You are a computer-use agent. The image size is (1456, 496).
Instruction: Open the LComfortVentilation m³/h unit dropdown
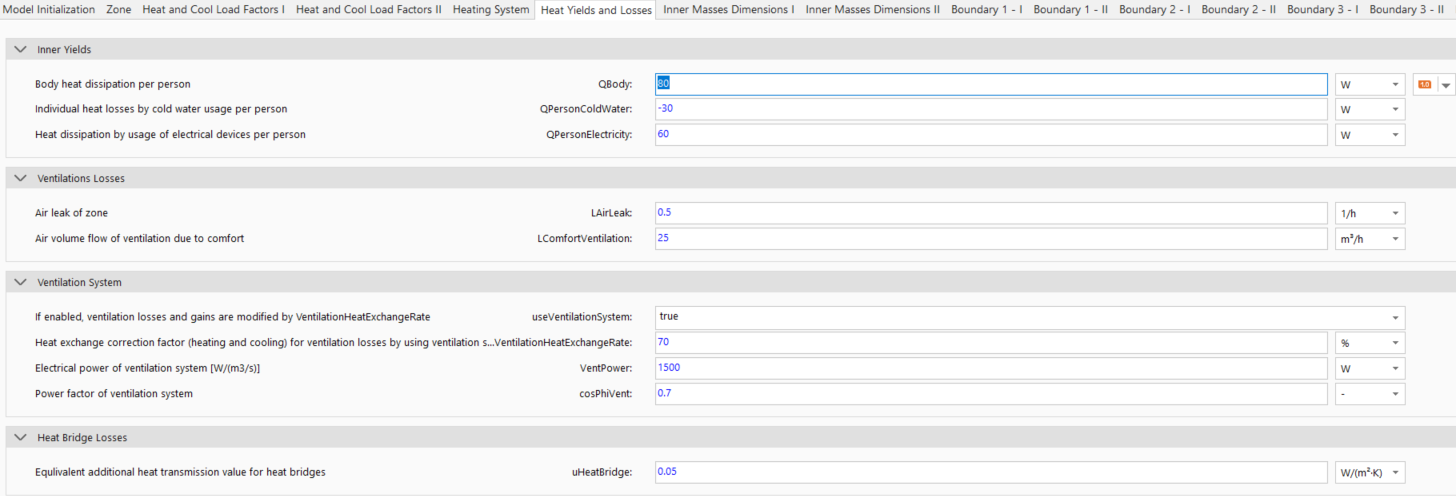tap(1370, 239)
